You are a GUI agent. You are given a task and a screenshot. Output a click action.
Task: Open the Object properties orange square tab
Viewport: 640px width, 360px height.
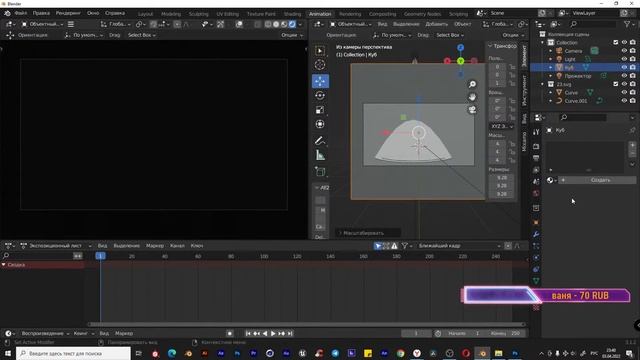(x=536, y=222)
